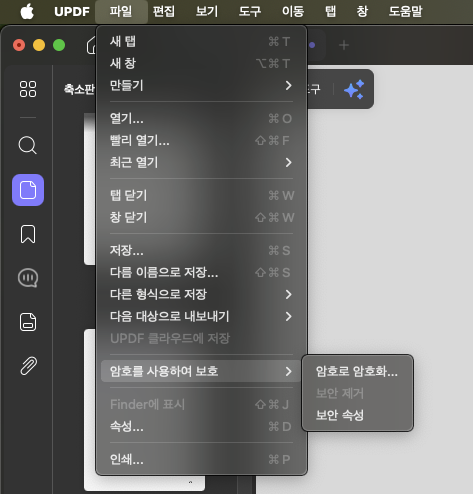Open the bookmarks panel icon
Image resolution: width=473 pixels, height=494 pixels.
(28, 234)
